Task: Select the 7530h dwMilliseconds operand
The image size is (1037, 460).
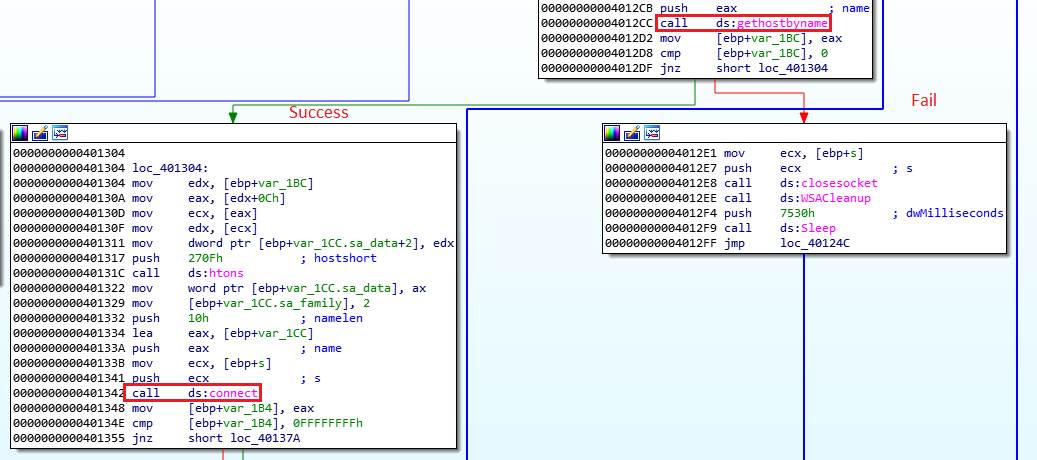Action: point(797,212)
